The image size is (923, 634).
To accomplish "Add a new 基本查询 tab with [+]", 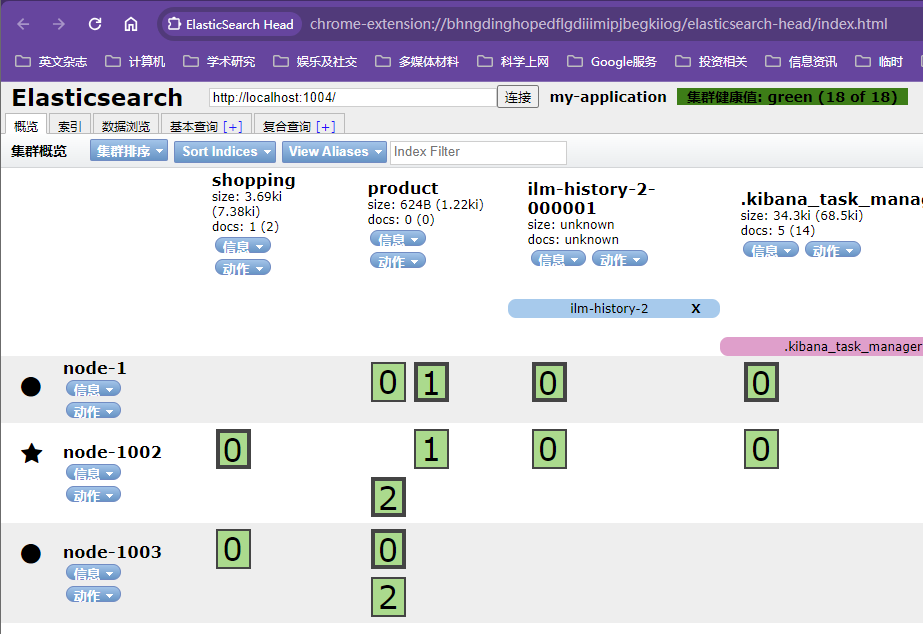I will click(233, 127).
